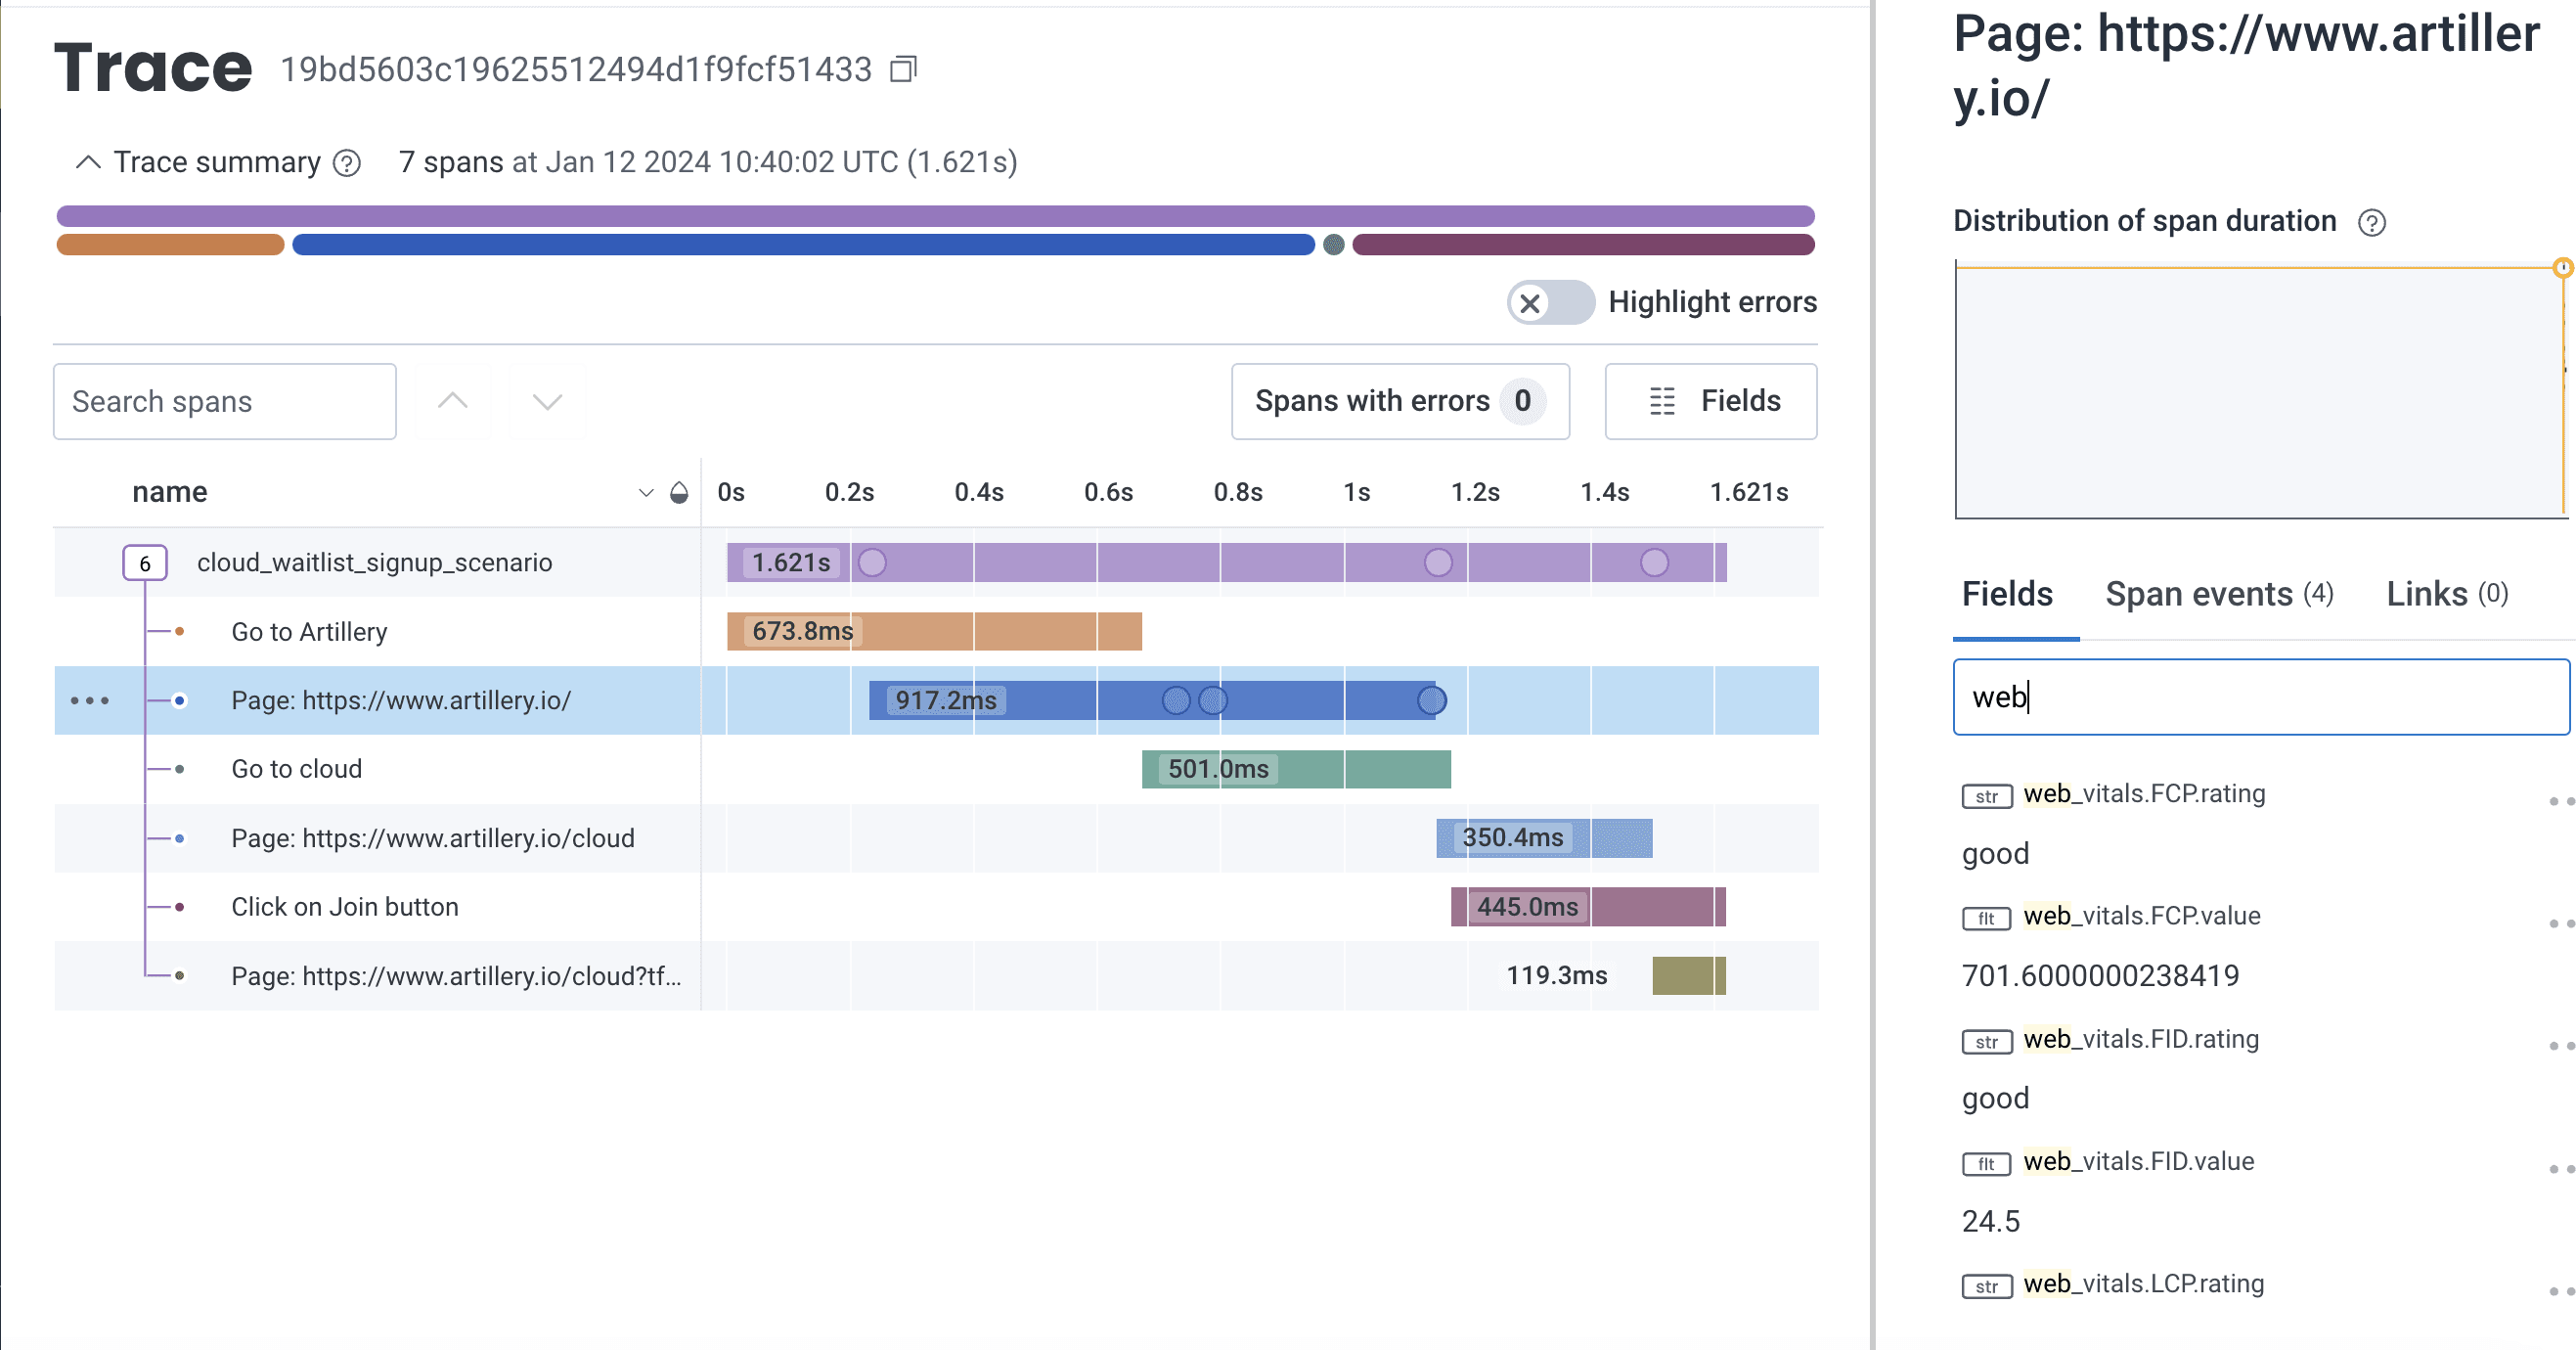Image resolution: width=2576 pixels, height=1350 pixels.
Task: Collapse the 6 children of cloud_waitlist_signup_scenario
Action: (145, 563)
